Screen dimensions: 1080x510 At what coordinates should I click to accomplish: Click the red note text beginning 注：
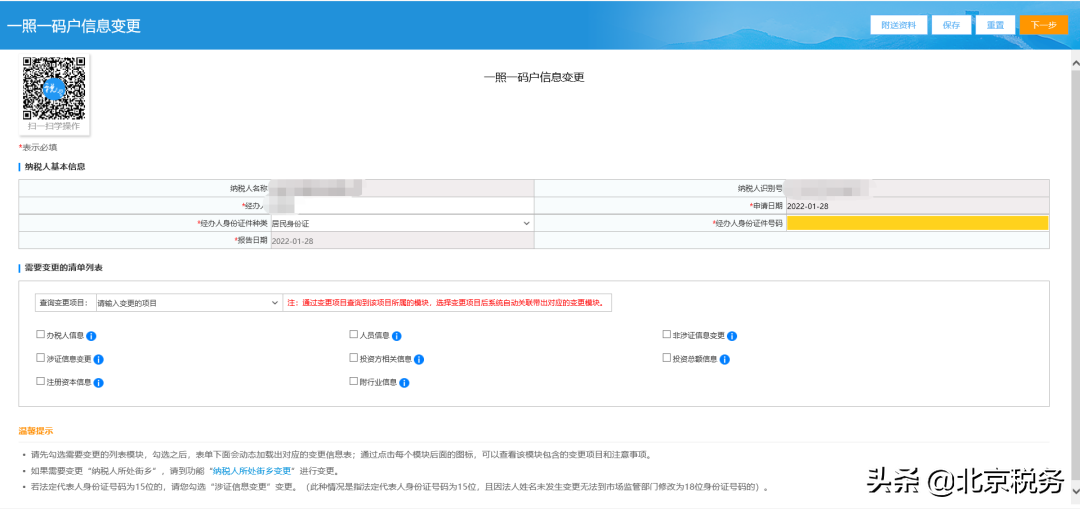448,303
